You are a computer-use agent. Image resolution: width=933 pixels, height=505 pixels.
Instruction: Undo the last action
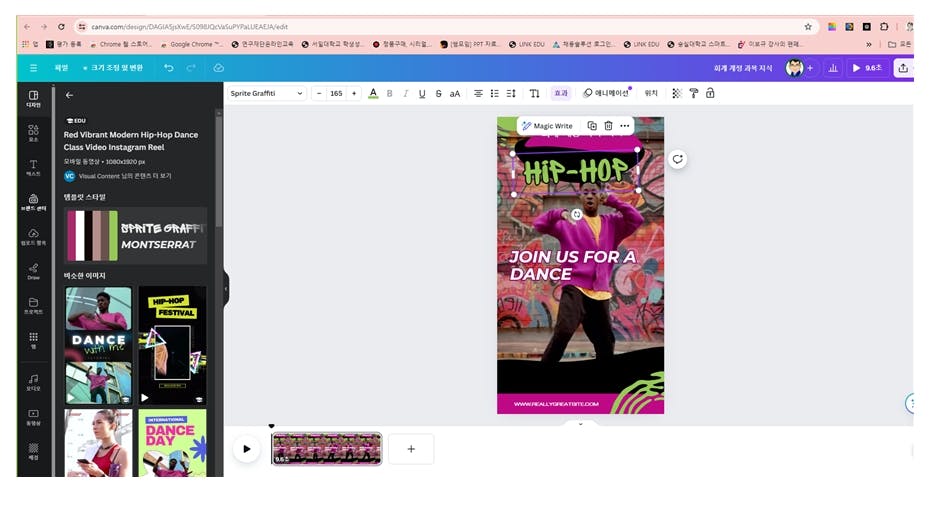click(x=169, y=68)
